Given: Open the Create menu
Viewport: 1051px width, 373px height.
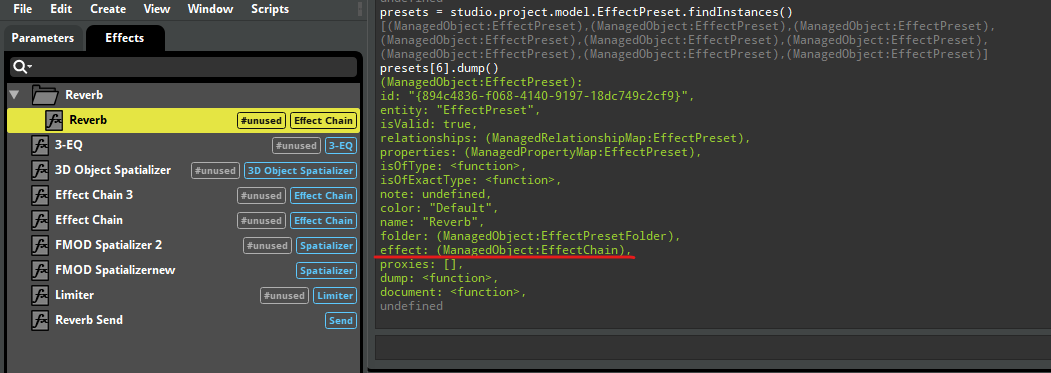Looking at the screenshot, I should point(108,9).
